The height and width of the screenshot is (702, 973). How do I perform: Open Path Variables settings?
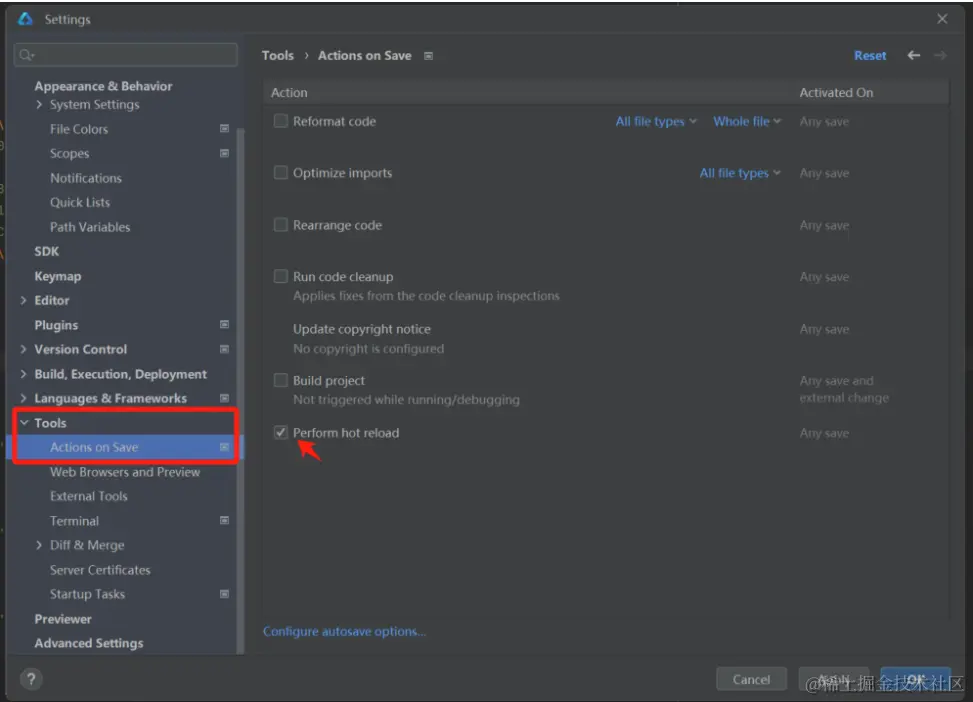(90, 227)
